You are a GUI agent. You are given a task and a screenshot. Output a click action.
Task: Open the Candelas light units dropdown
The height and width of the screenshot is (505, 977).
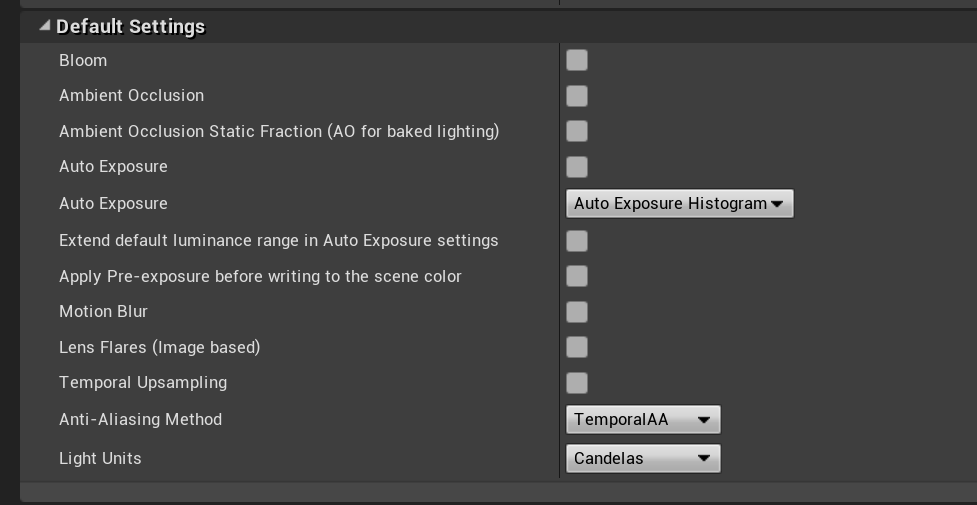pos(642,459)
